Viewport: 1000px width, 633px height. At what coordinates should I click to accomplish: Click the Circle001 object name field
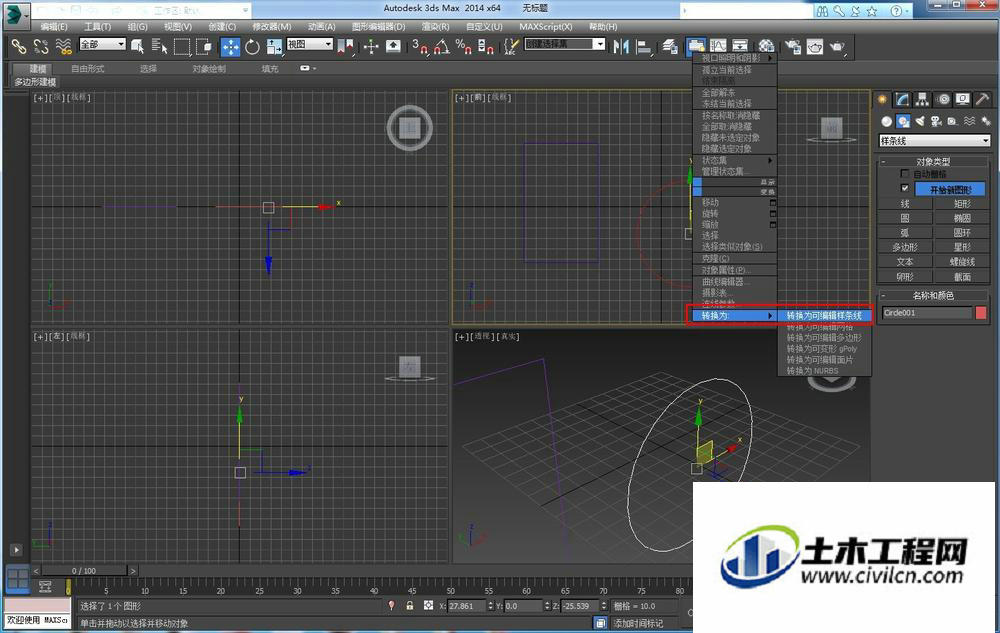point(927,312)
